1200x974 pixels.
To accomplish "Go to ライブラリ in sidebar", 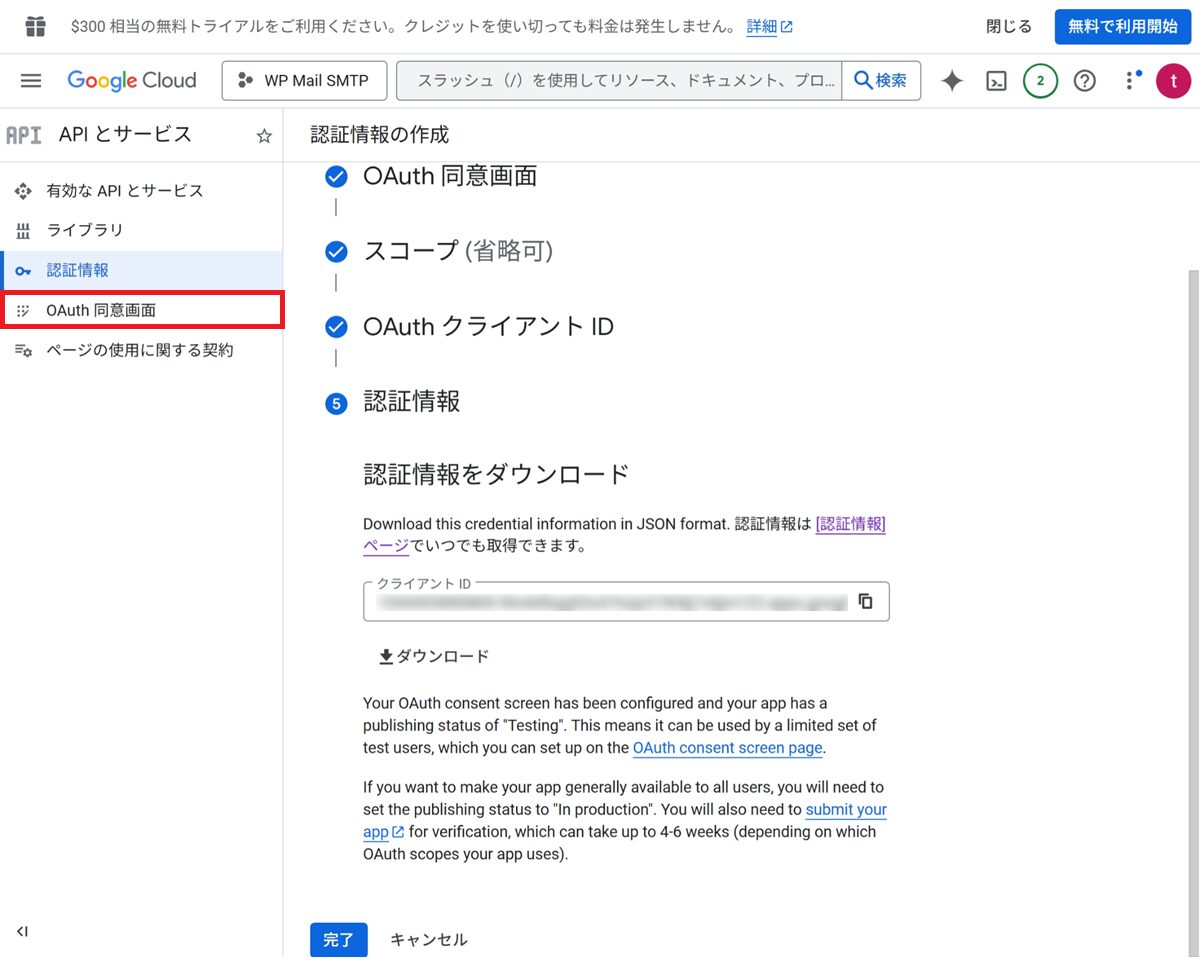I will (x=85, y=230).
